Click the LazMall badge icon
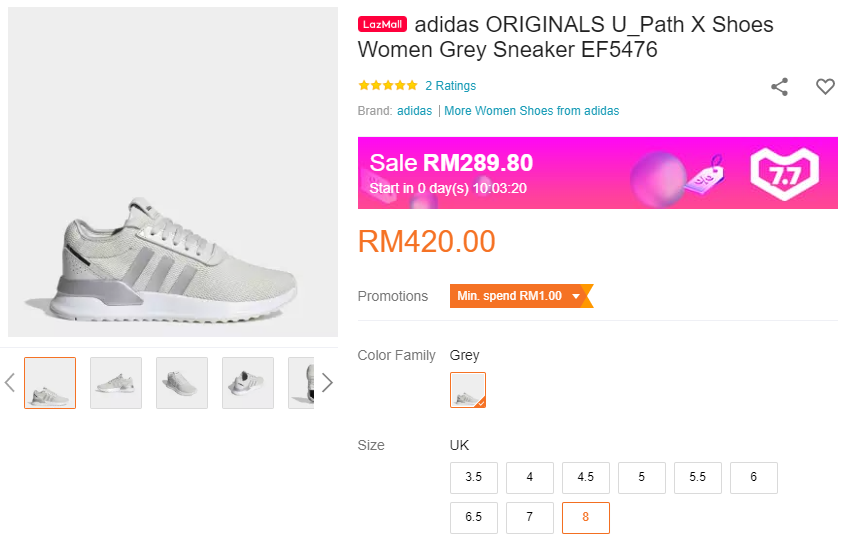 [x=382, y=24]
